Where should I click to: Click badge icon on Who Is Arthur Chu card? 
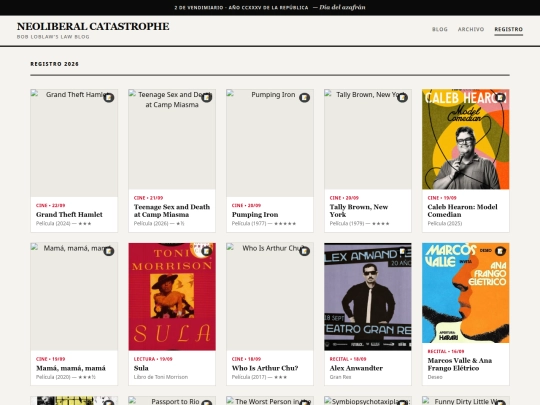[304, 251]
